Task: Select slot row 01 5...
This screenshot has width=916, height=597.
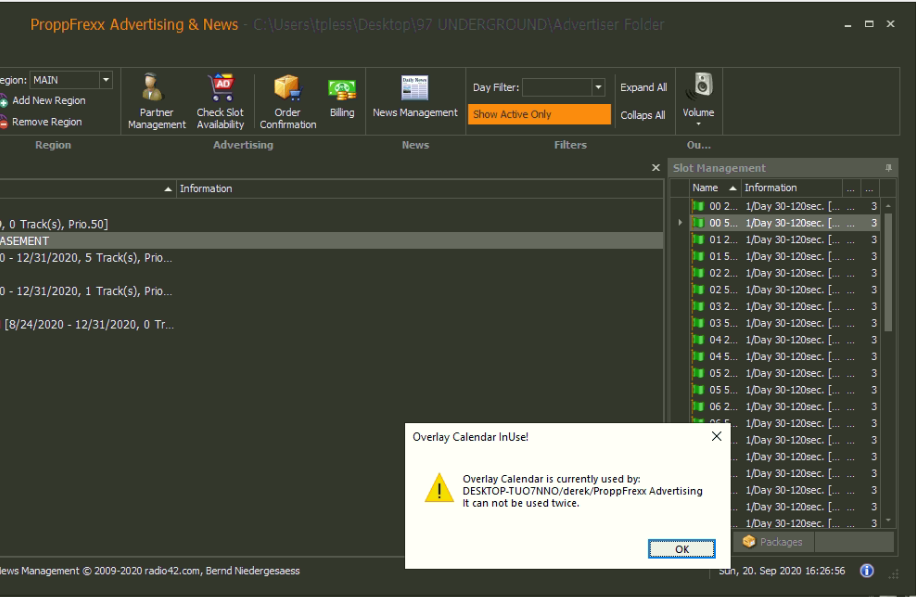Action: tap(784, 256)
